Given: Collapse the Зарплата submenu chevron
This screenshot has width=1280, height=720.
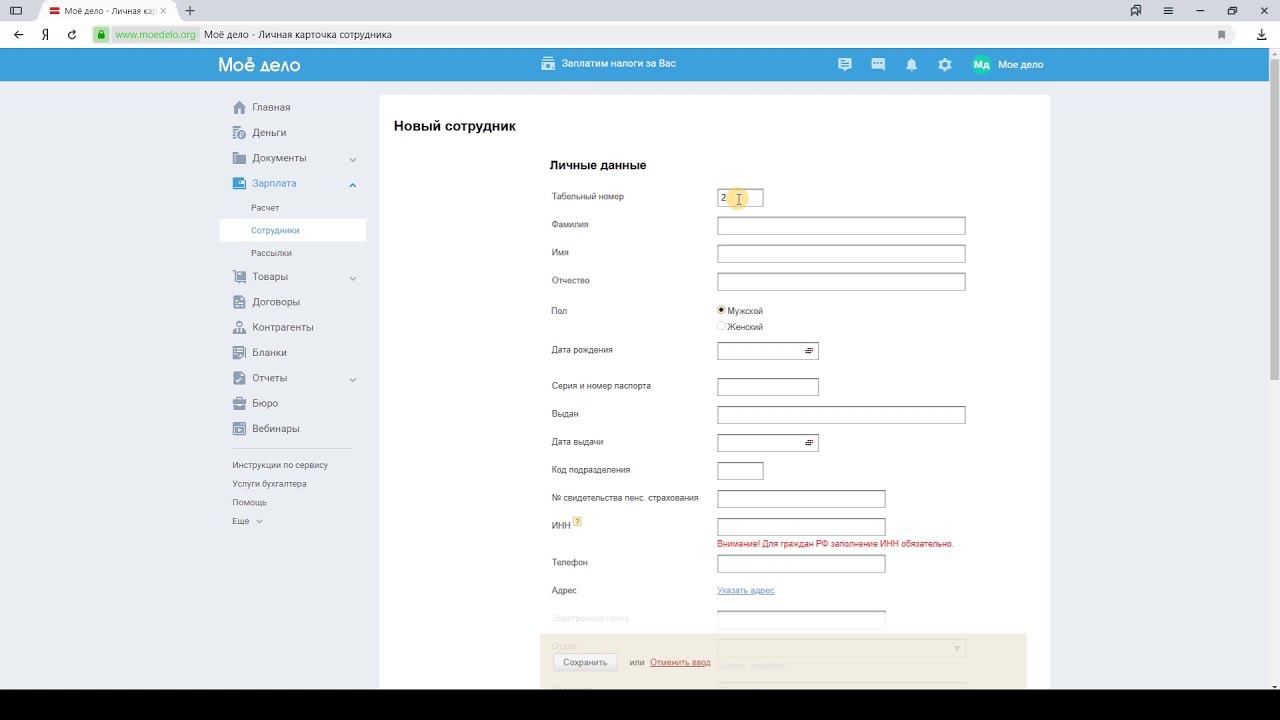Looking at the screenshot, I should click(353, 184).
